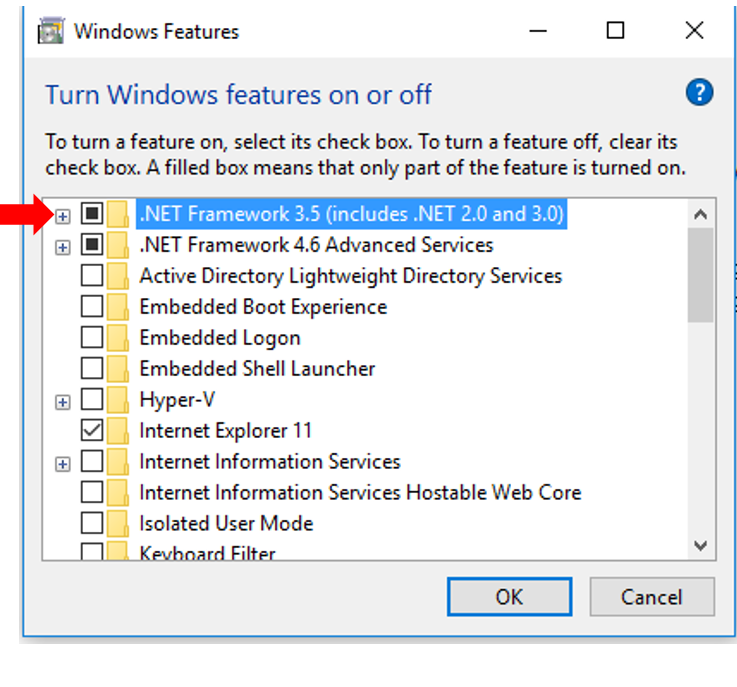This screenshot has width=737, height=687.
Task: Enable the Embedded Shell Launcher checkbox
Action: [92, 369]
